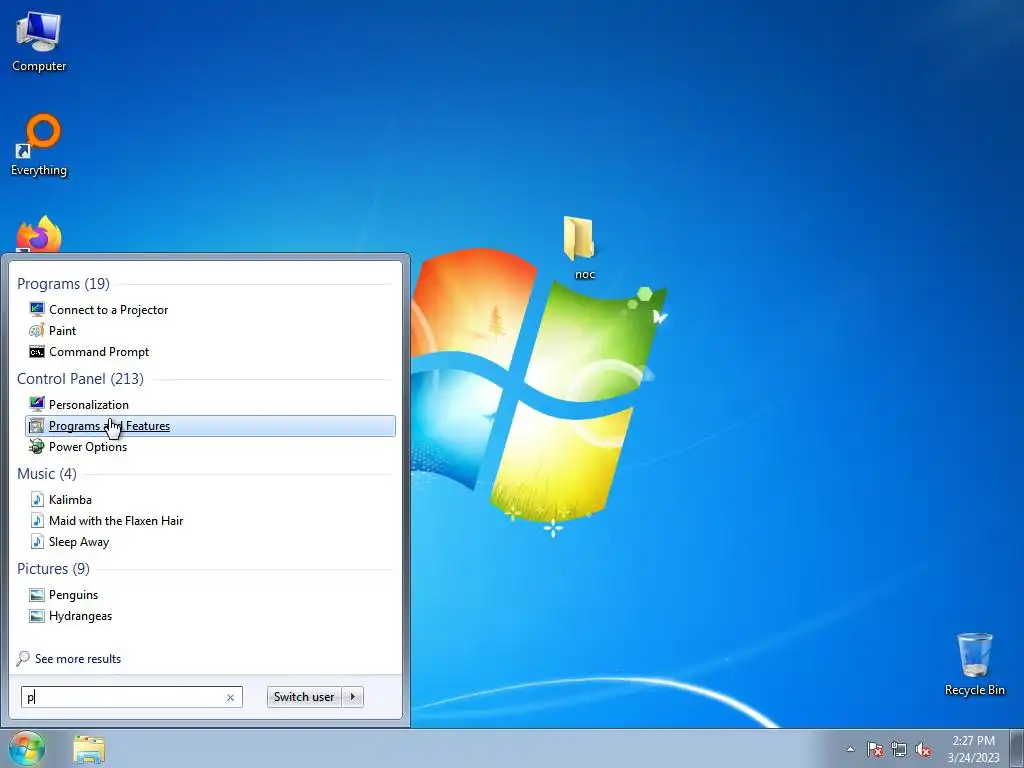Click the taskbar clock showing 2:27 PM
Image resolution: width=1024 pixels, height=768 pixels.
(x=973, y=749)
